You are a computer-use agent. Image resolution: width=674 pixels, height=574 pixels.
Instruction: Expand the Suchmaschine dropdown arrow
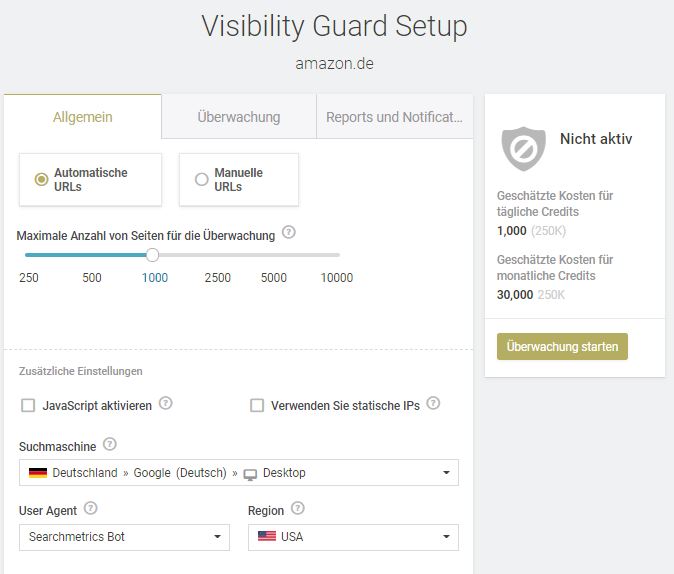point(446,473)
